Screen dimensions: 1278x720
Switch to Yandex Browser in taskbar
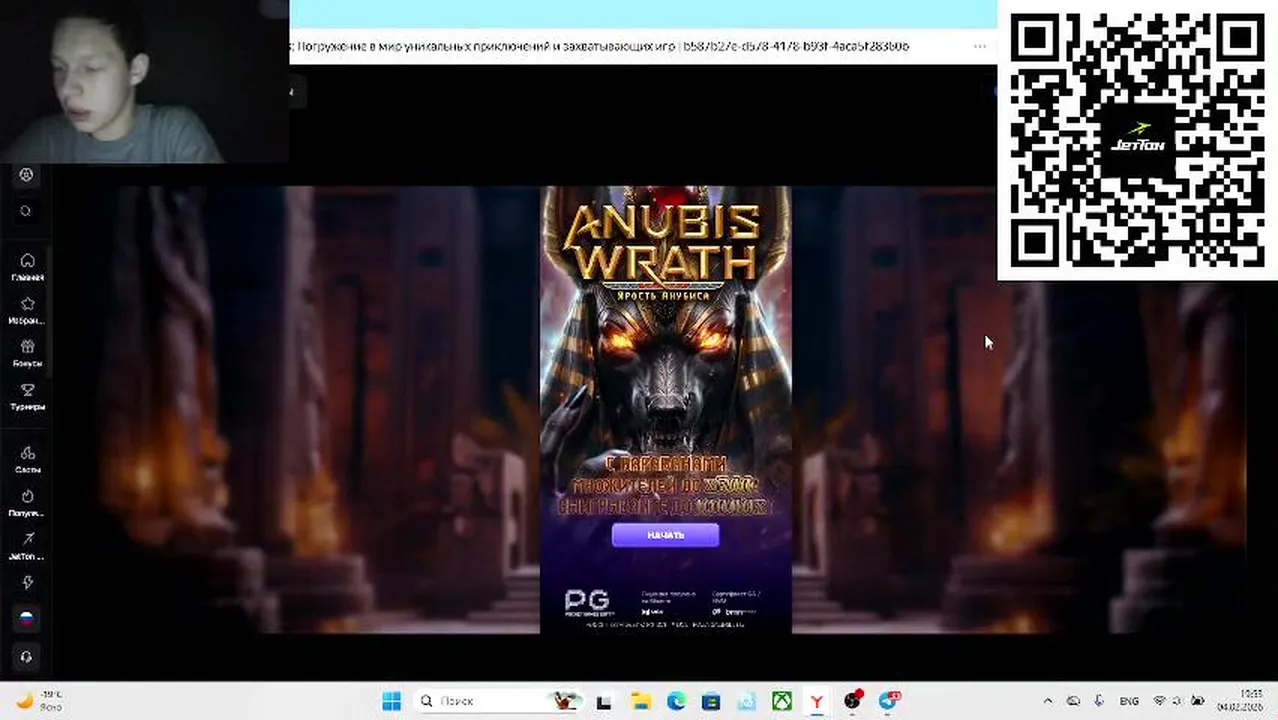[817, 701]
